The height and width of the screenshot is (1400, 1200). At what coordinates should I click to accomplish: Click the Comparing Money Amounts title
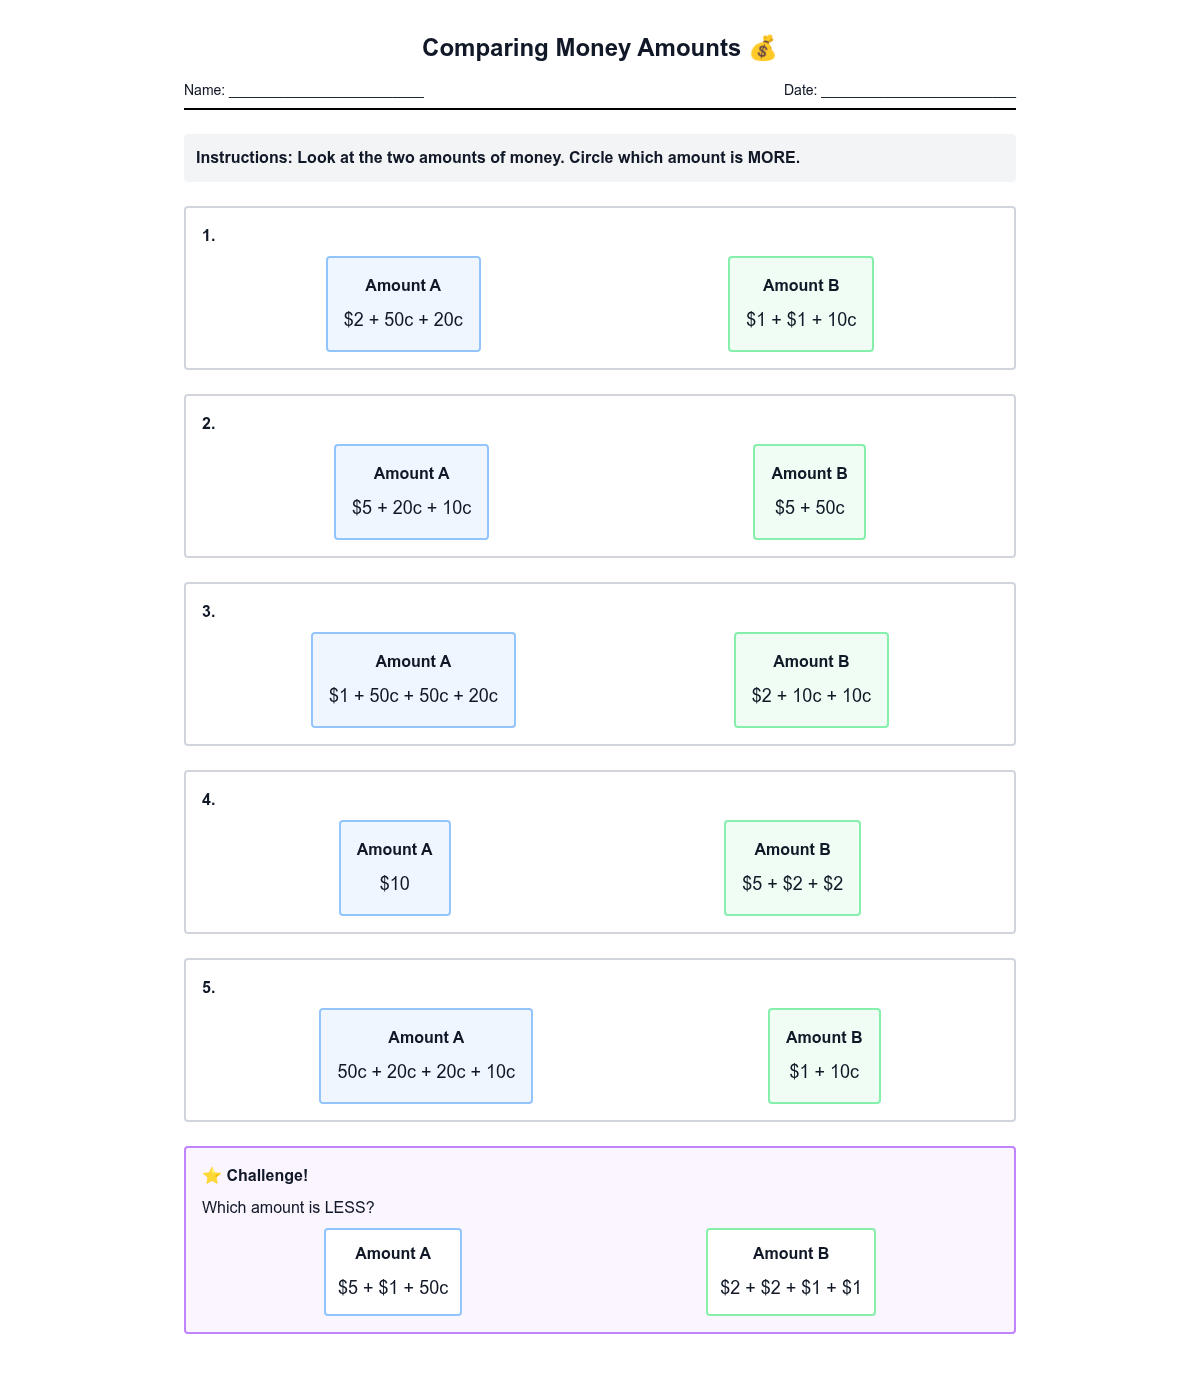click(x=581, y=48)
